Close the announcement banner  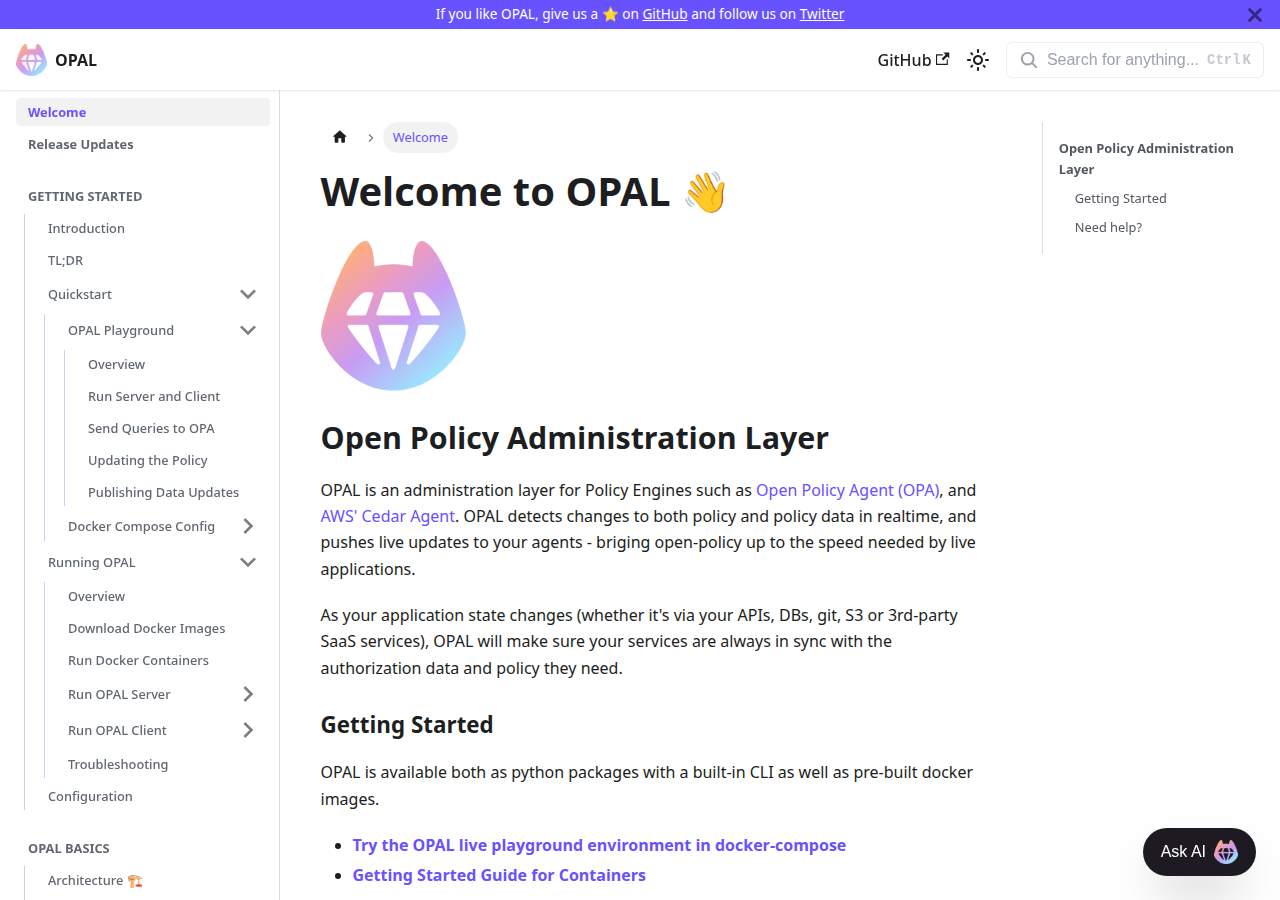(1255, 15)
